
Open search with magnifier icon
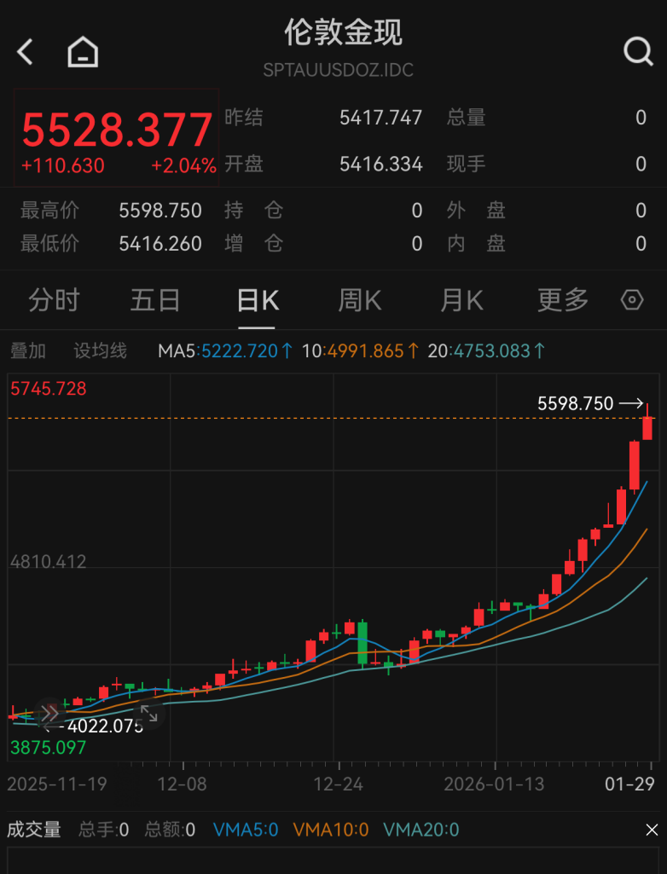point(637,52)
